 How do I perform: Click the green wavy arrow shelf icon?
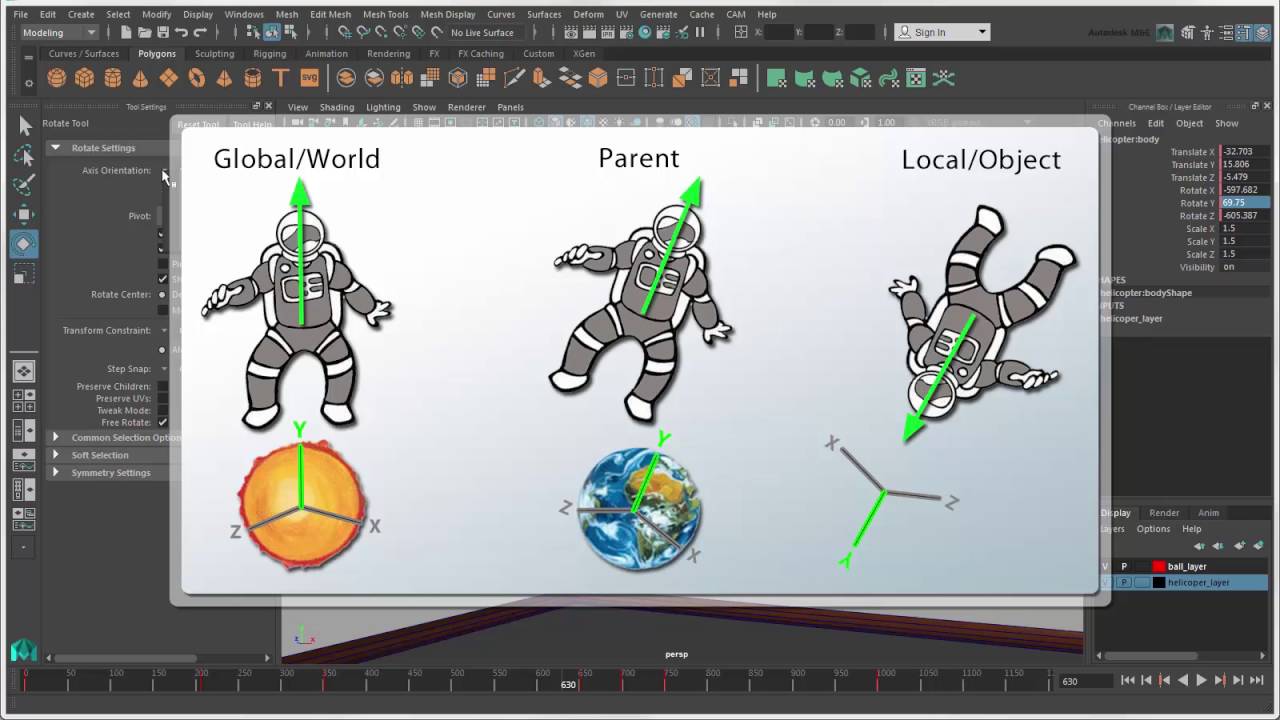pos(887,78)
